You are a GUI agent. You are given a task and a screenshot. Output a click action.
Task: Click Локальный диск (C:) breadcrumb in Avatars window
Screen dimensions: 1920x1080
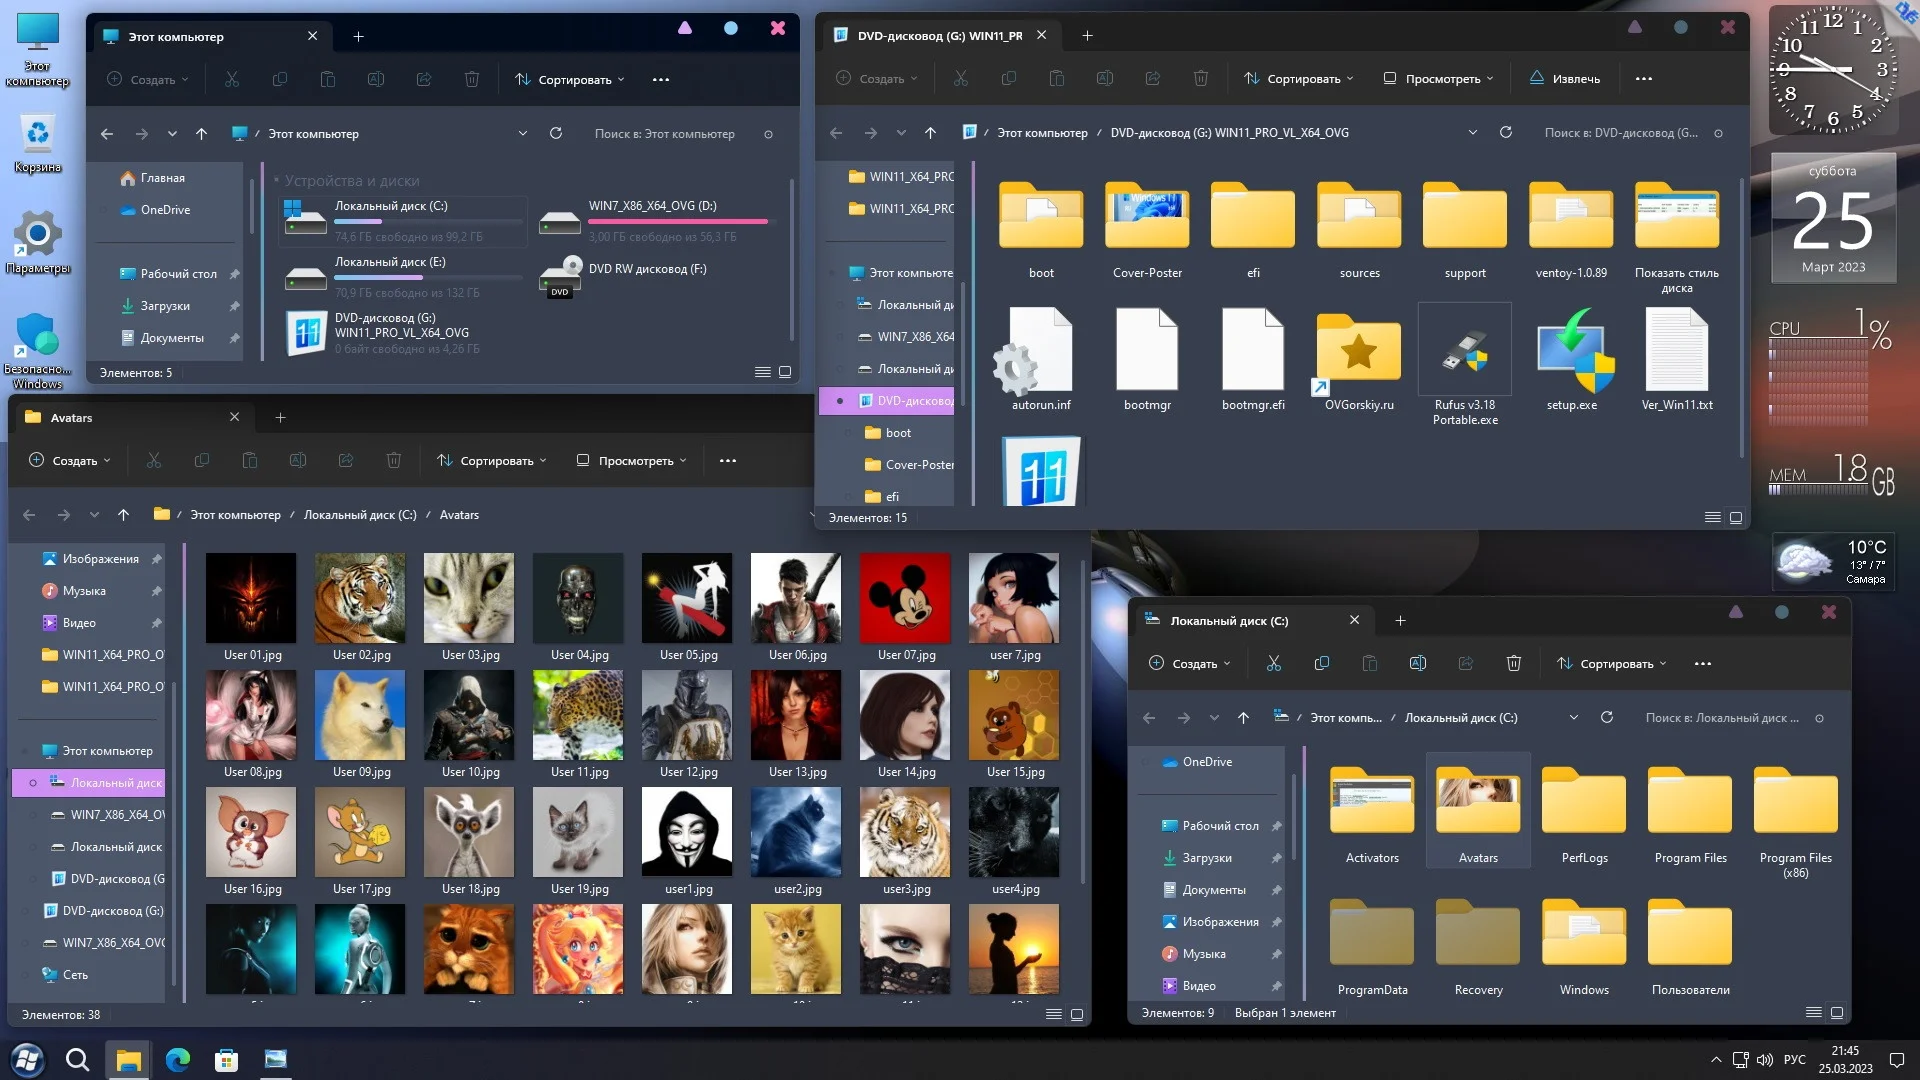[360, 515]
